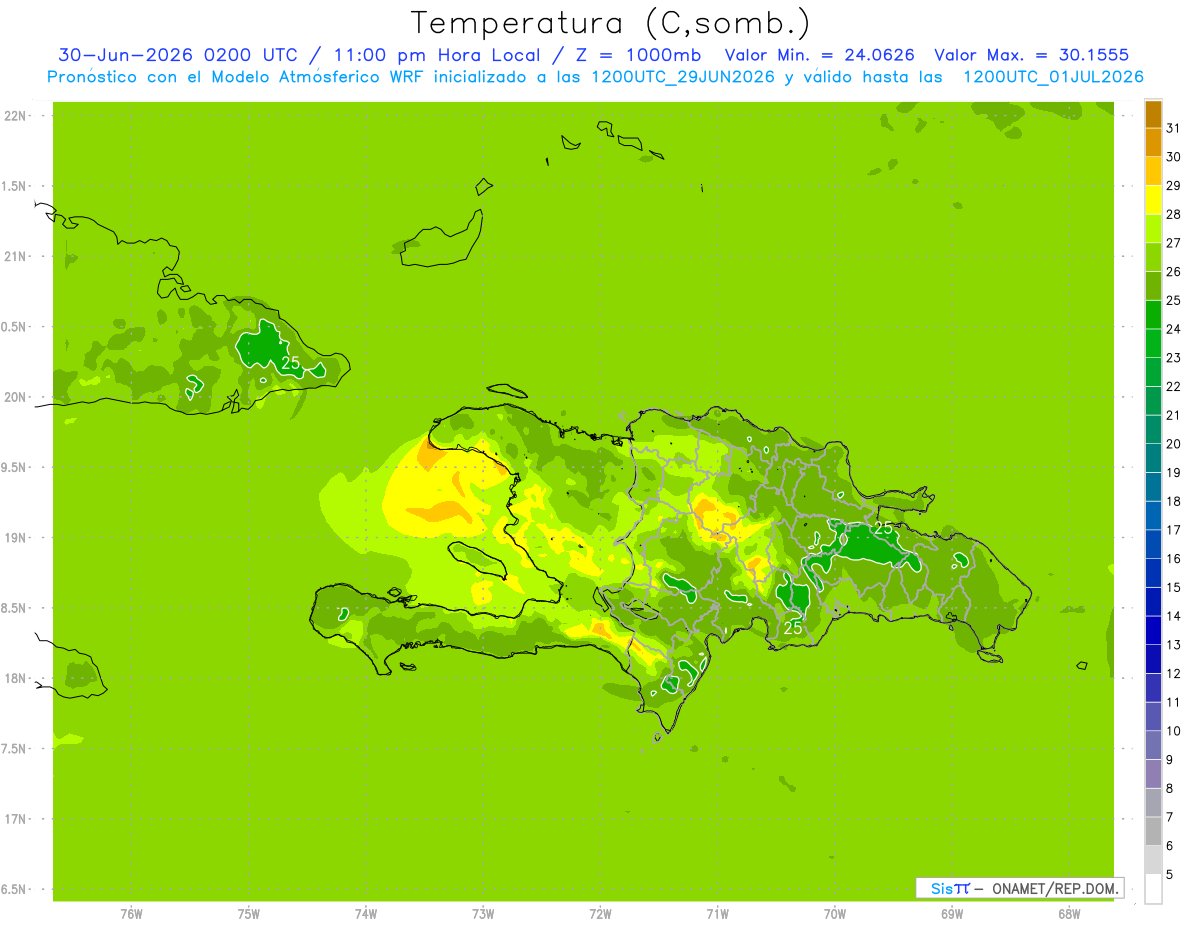The height and width of the screenshot is (927, 1200).
Task: Click the 'Valor Min. = 24.0626' value
Action: (818, 55)
